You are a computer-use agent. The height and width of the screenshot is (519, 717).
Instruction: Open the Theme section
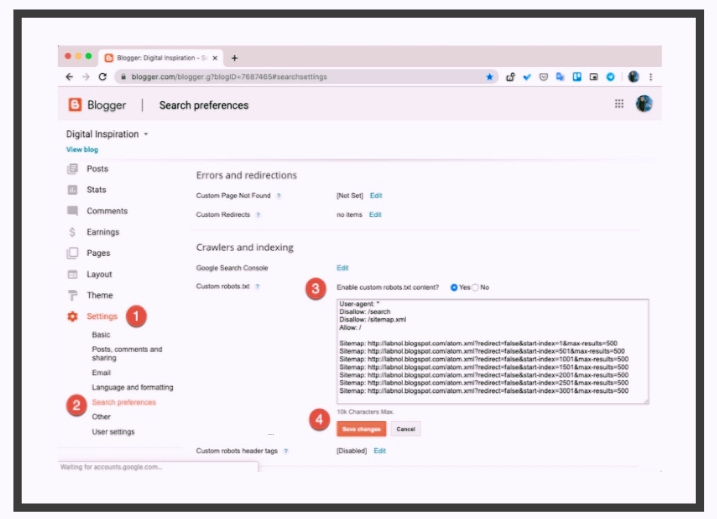pos(100,295)
